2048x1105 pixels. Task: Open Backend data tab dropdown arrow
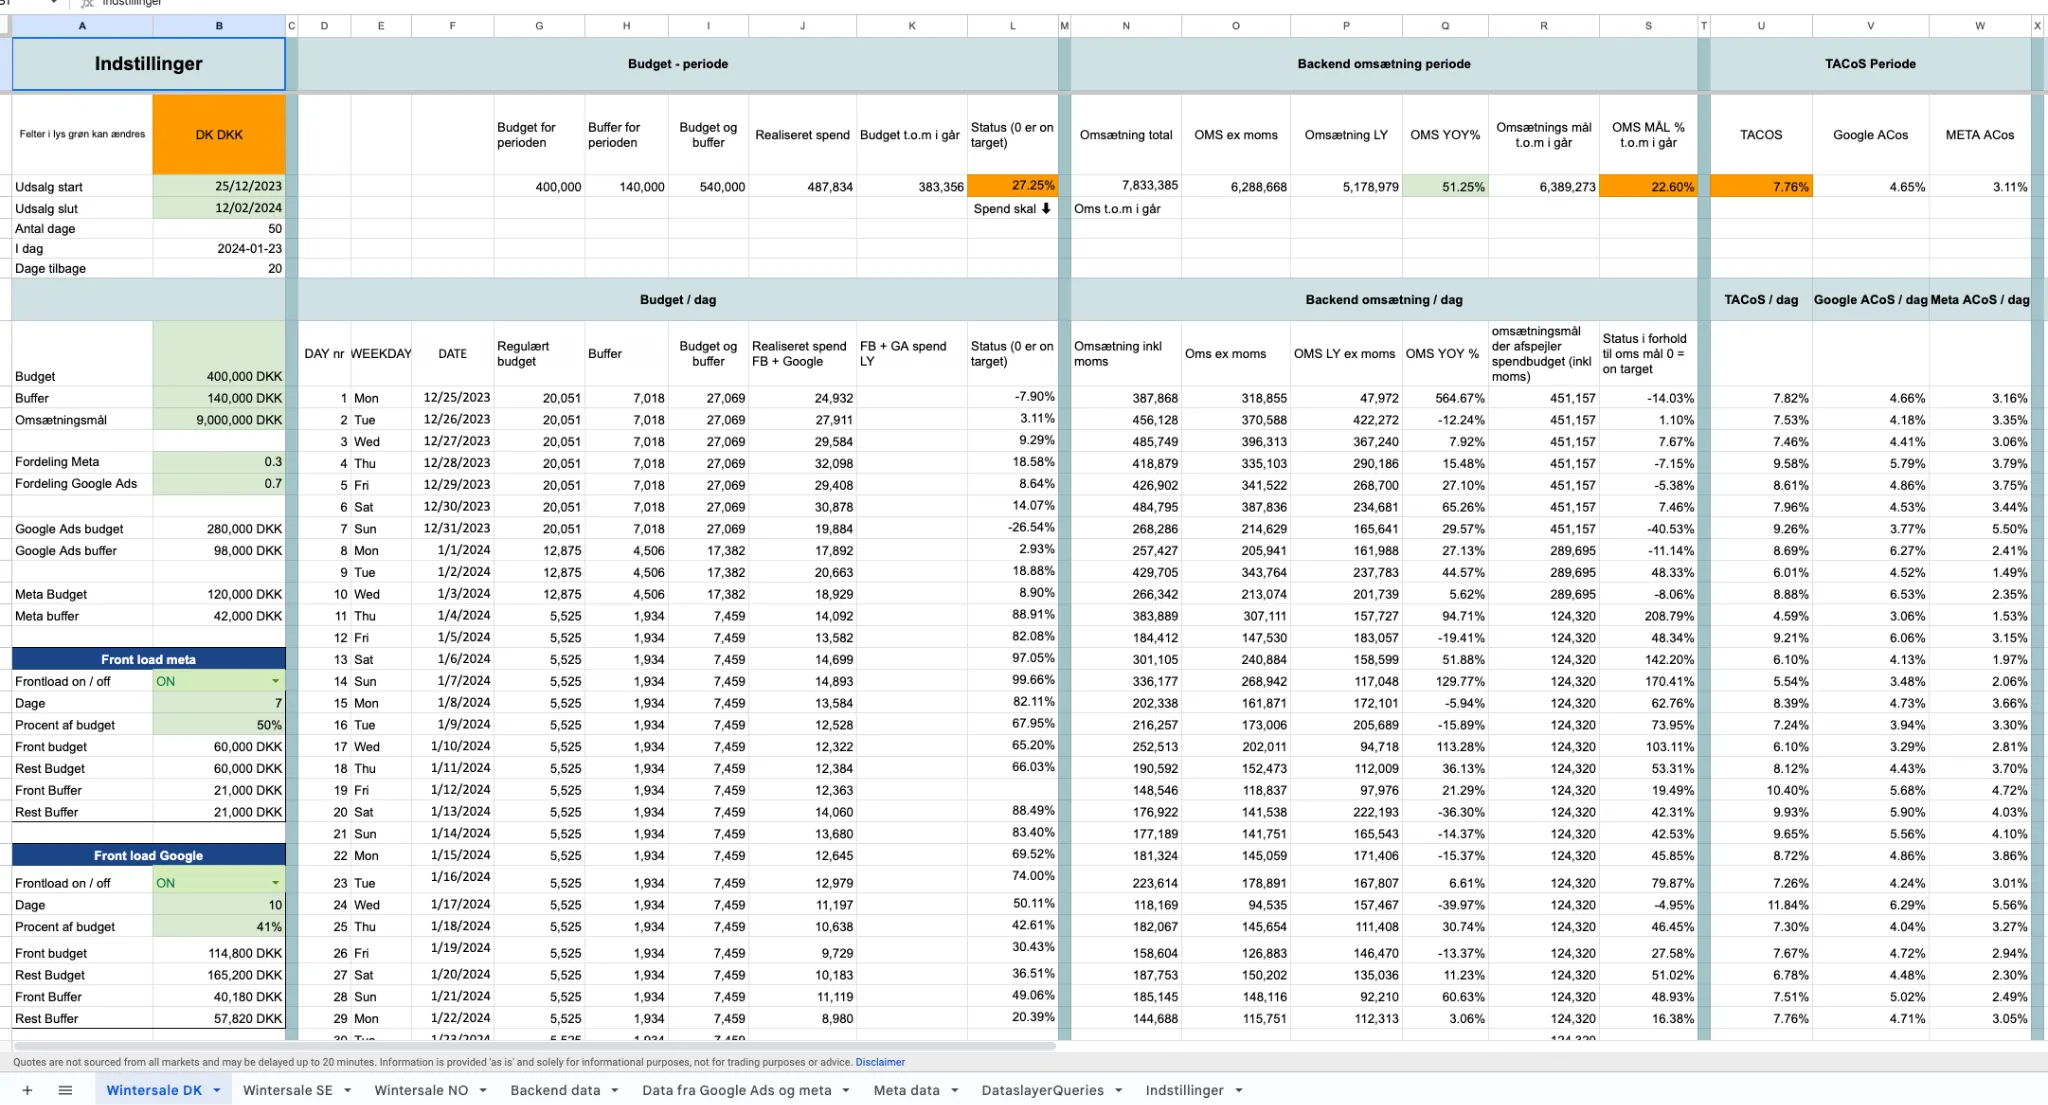point(614,1090)
